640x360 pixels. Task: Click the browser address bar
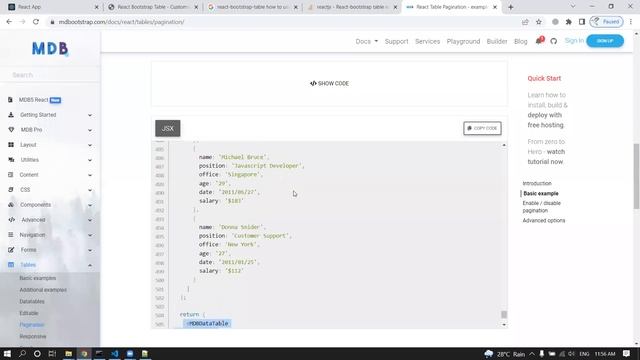282,22
